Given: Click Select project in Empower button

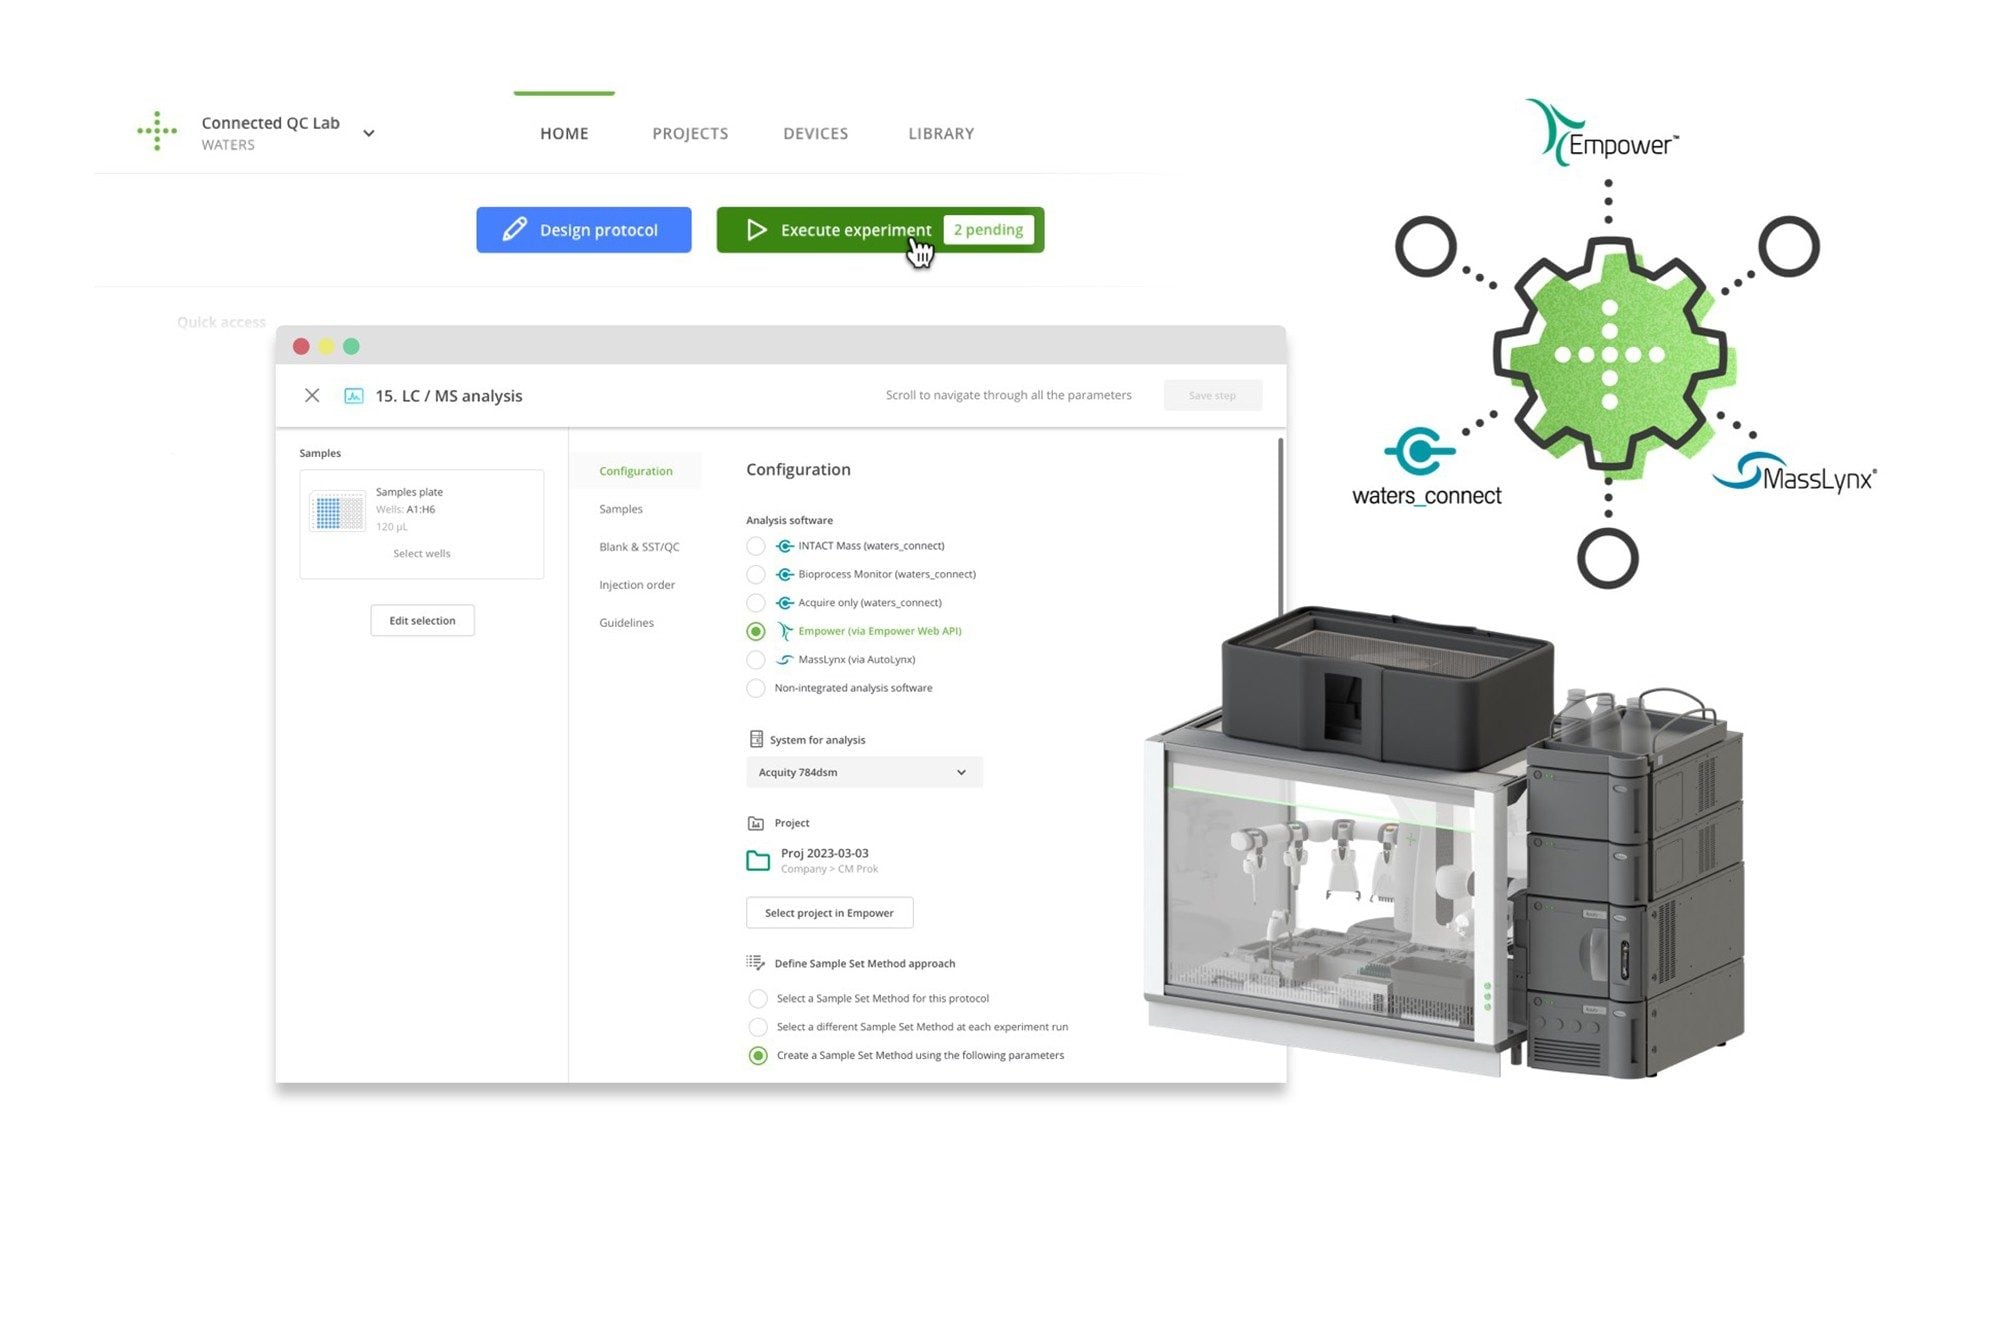Looking at the screenshot, I should [829, 912].
